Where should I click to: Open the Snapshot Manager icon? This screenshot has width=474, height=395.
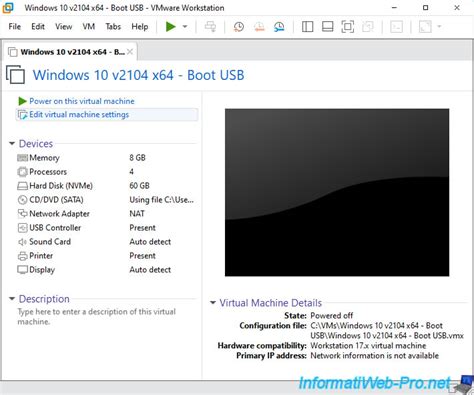click(x=279, y=27)
